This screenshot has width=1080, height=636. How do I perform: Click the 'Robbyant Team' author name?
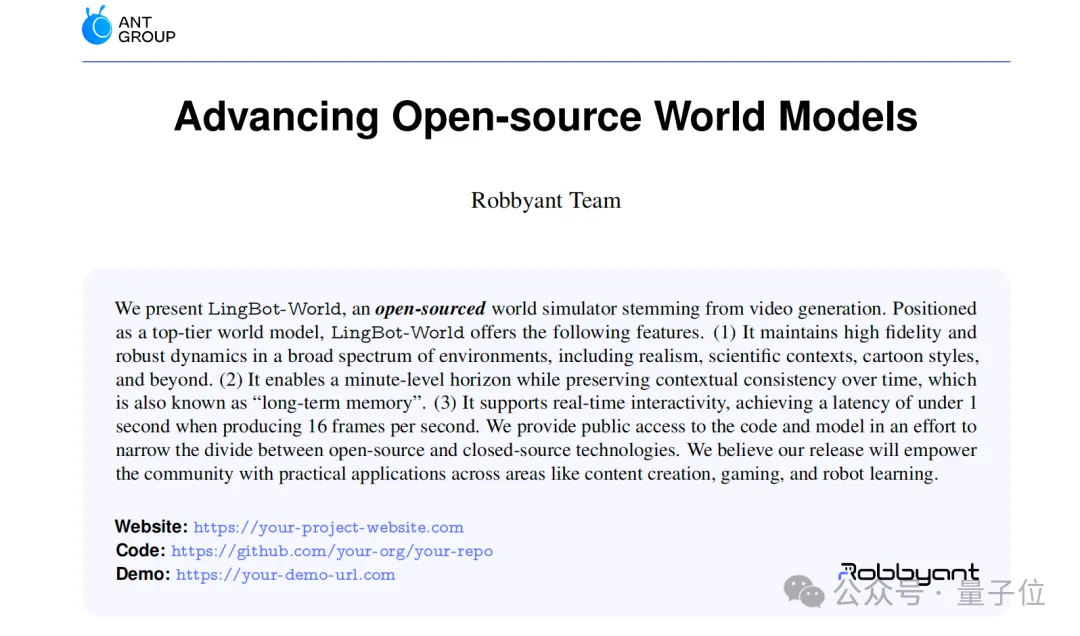pyautogui.click(x=545, y=200)
